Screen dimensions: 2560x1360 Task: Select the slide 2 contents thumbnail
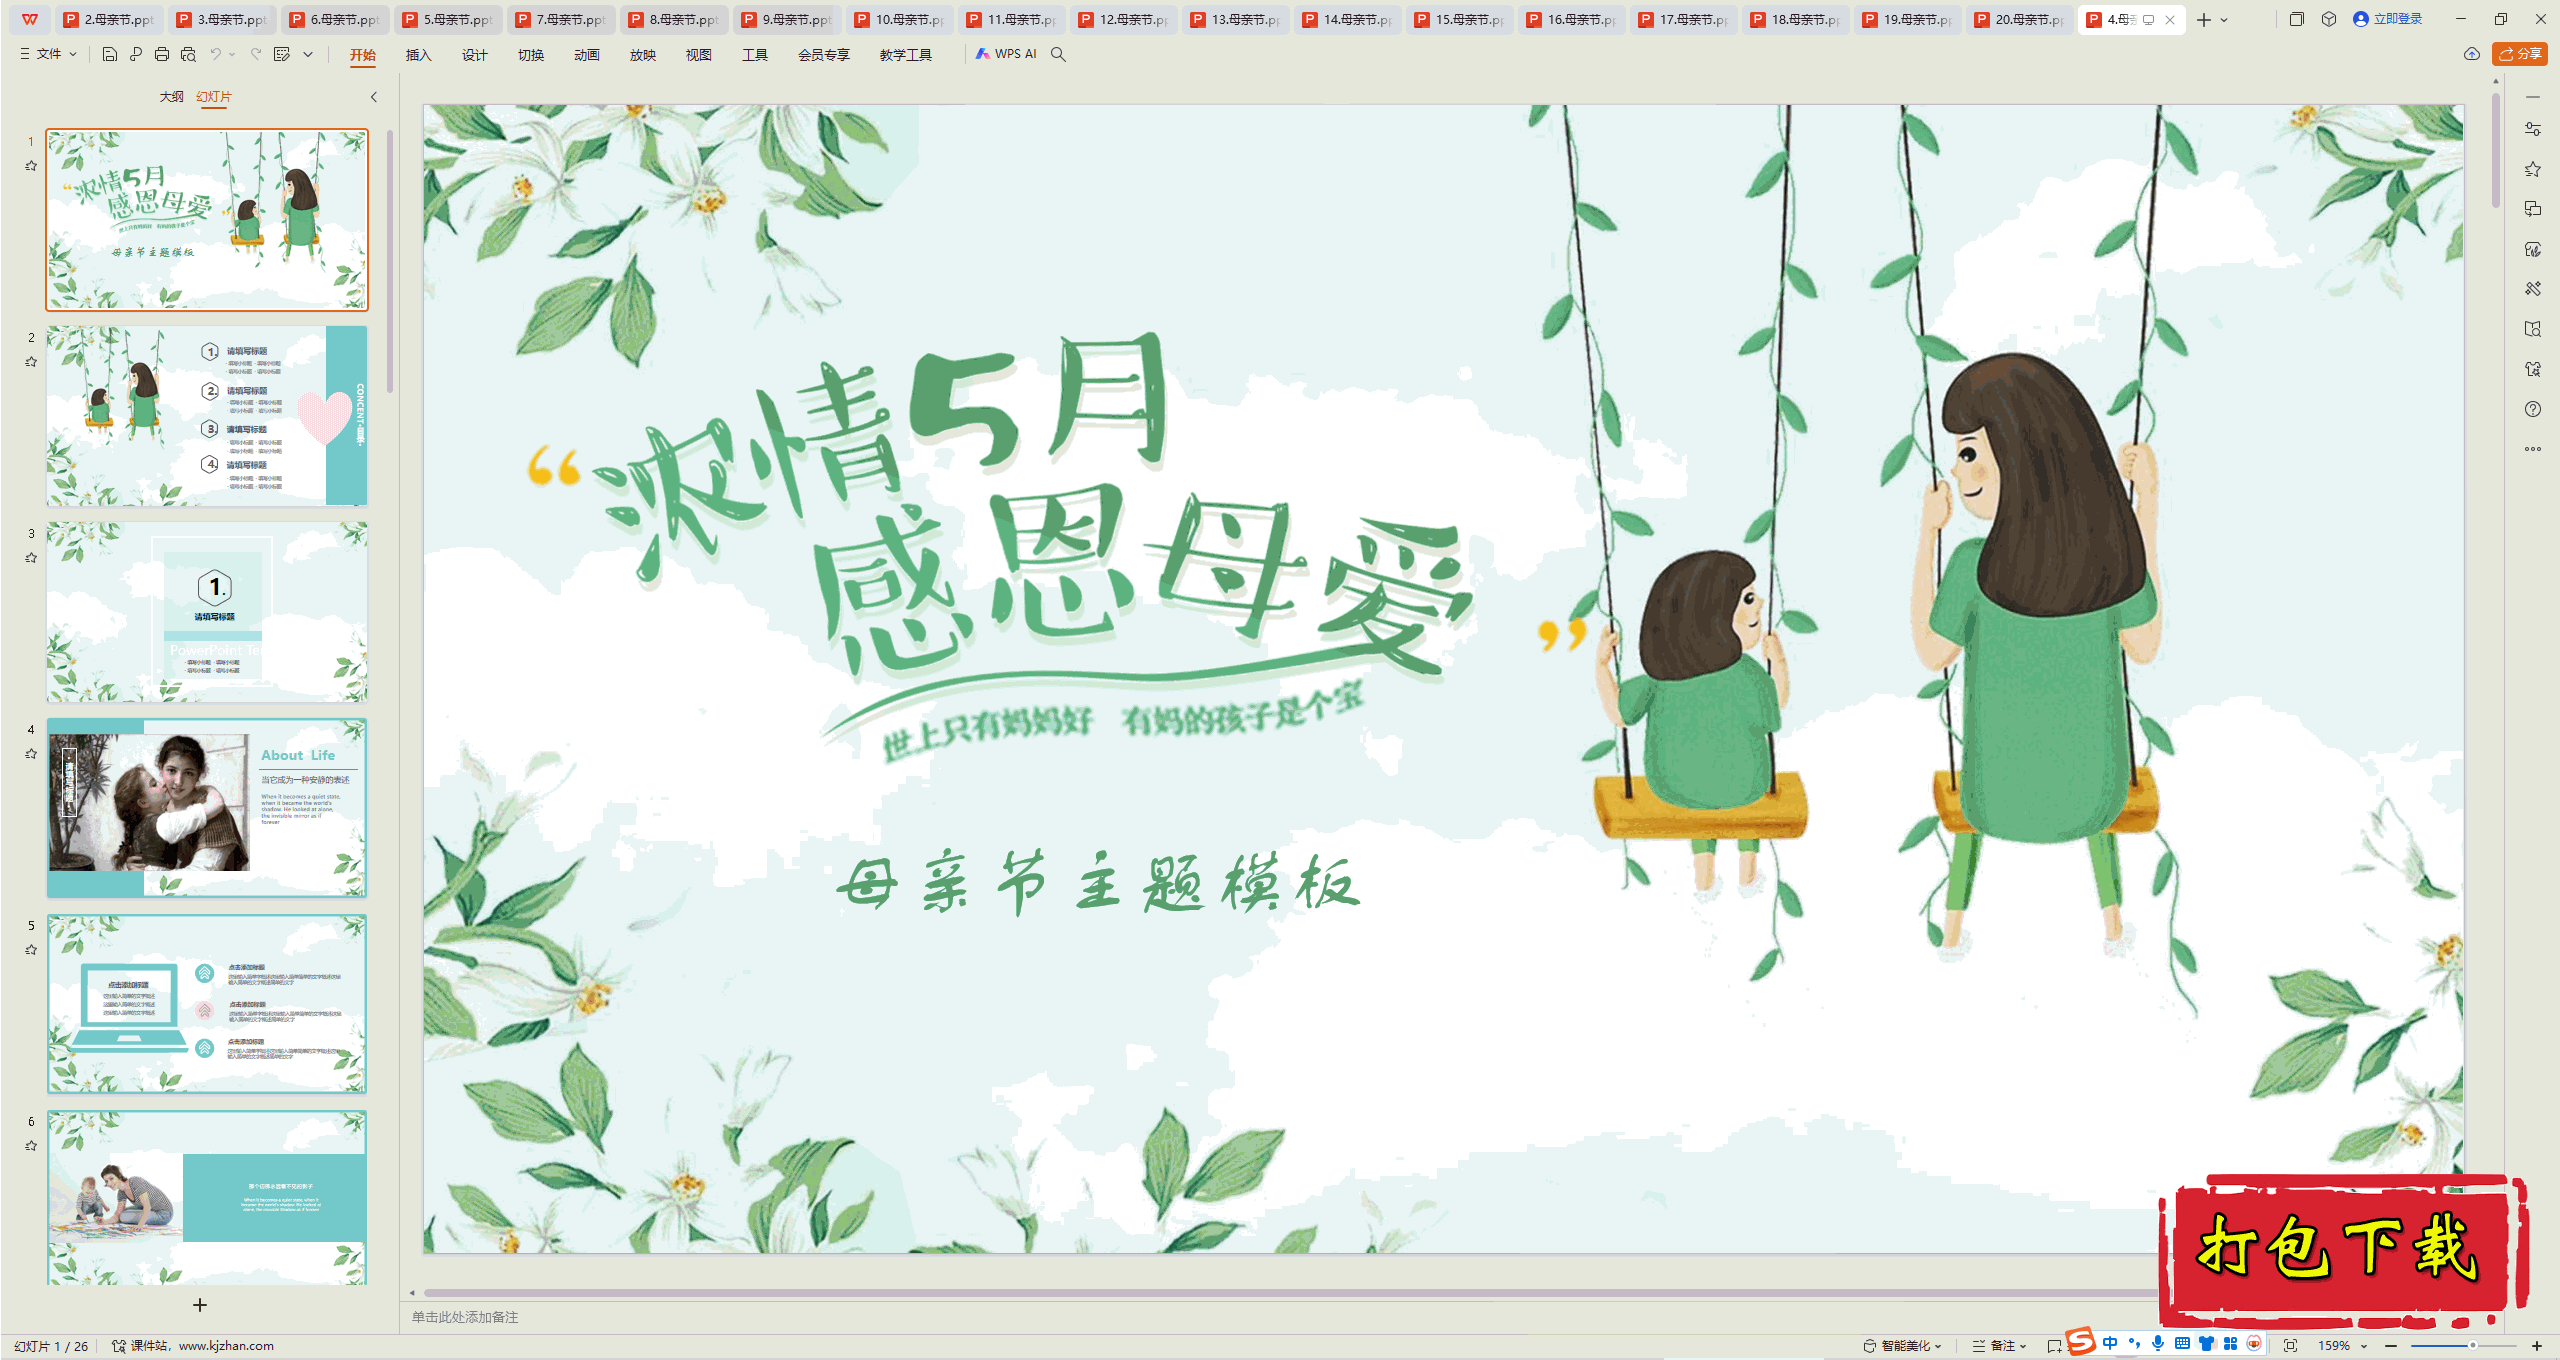tap(207, 415)
